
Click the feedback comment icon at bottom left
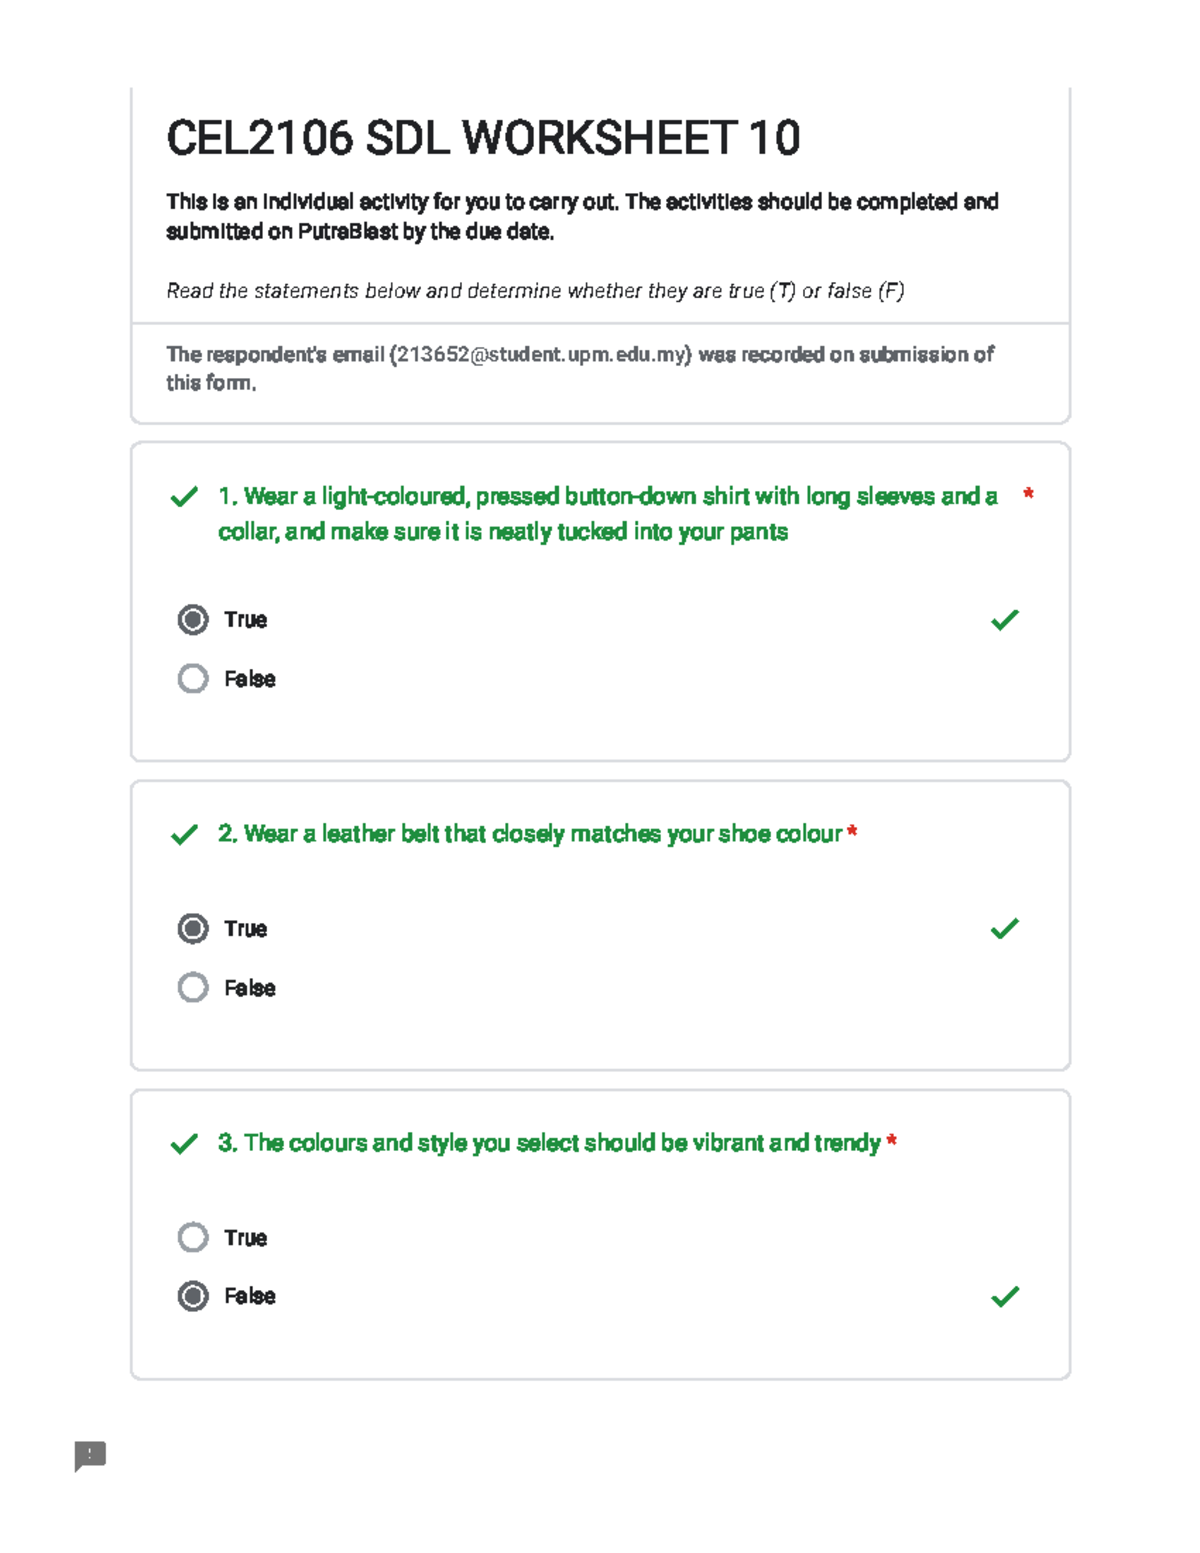[91, 1458]
